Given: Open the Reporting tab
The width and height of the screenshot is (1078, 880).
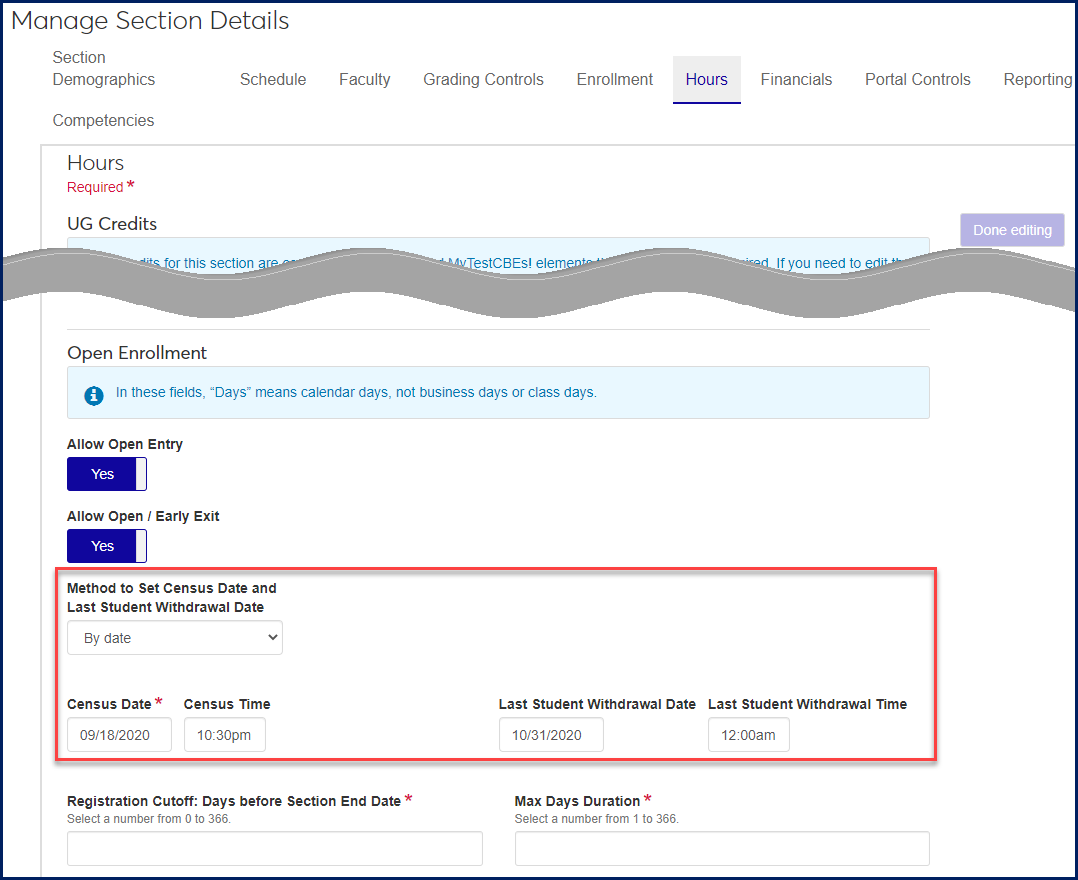Looking at the screenshot, I should click(x=1037, y=79).
